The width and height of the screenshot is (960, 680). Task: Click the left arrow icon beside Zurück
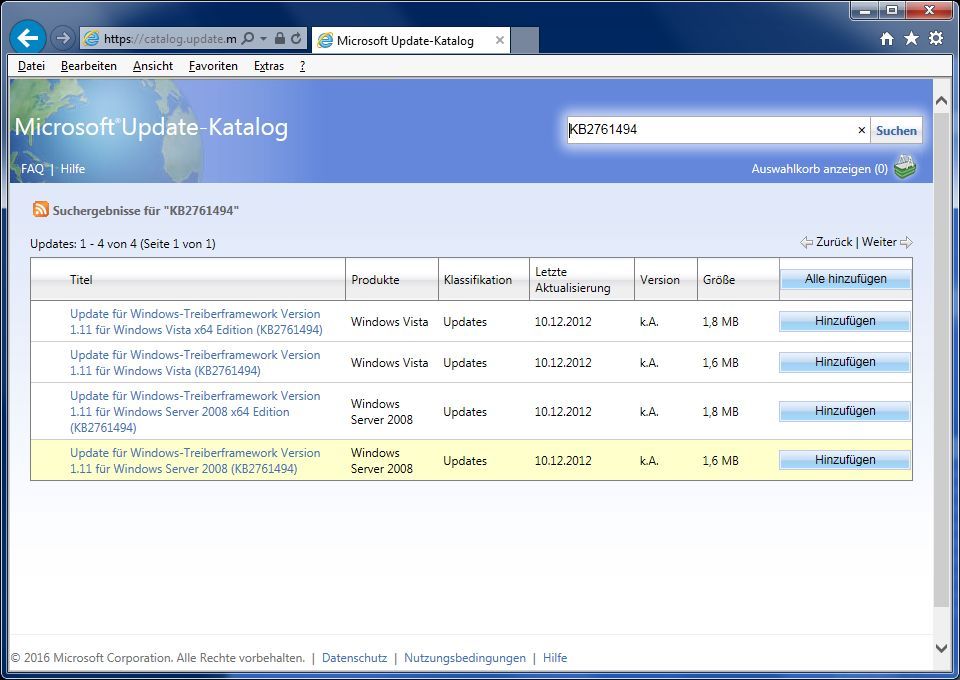806,242
